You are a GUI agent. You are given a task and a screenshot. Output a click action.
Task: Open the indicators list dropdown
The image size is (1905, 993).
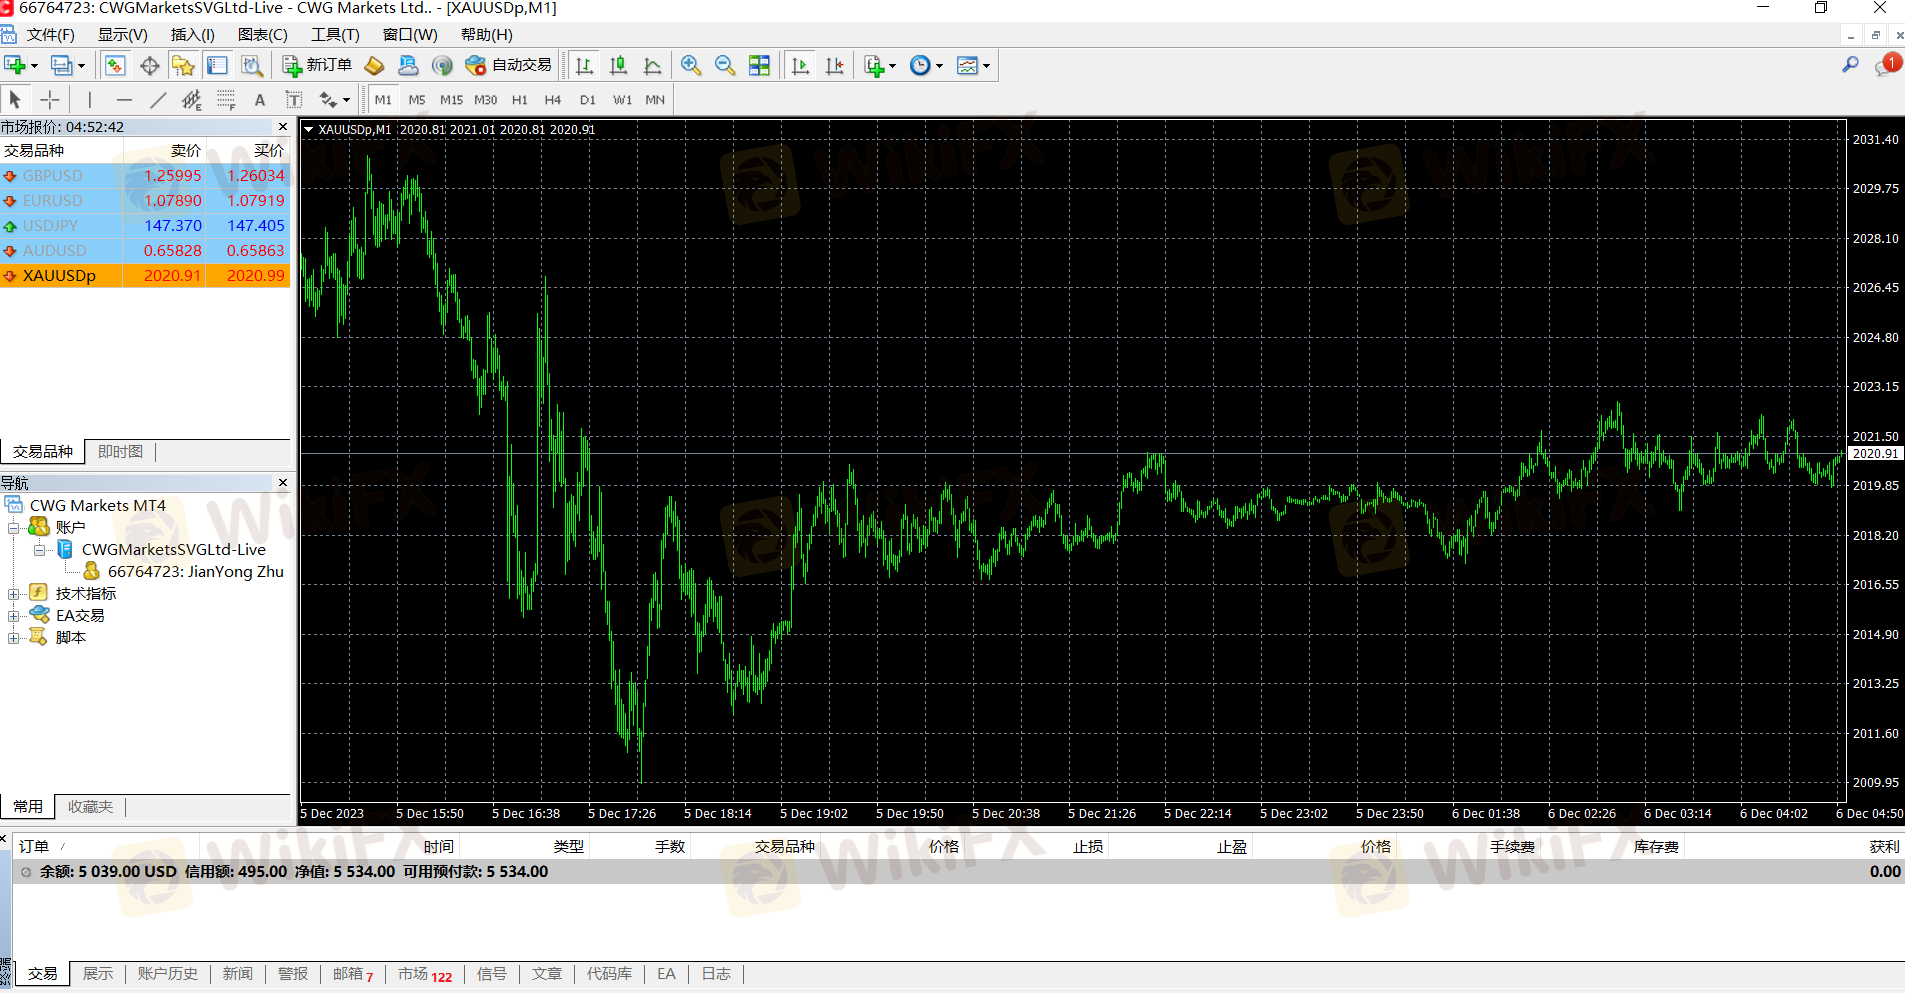coord(880,66)
